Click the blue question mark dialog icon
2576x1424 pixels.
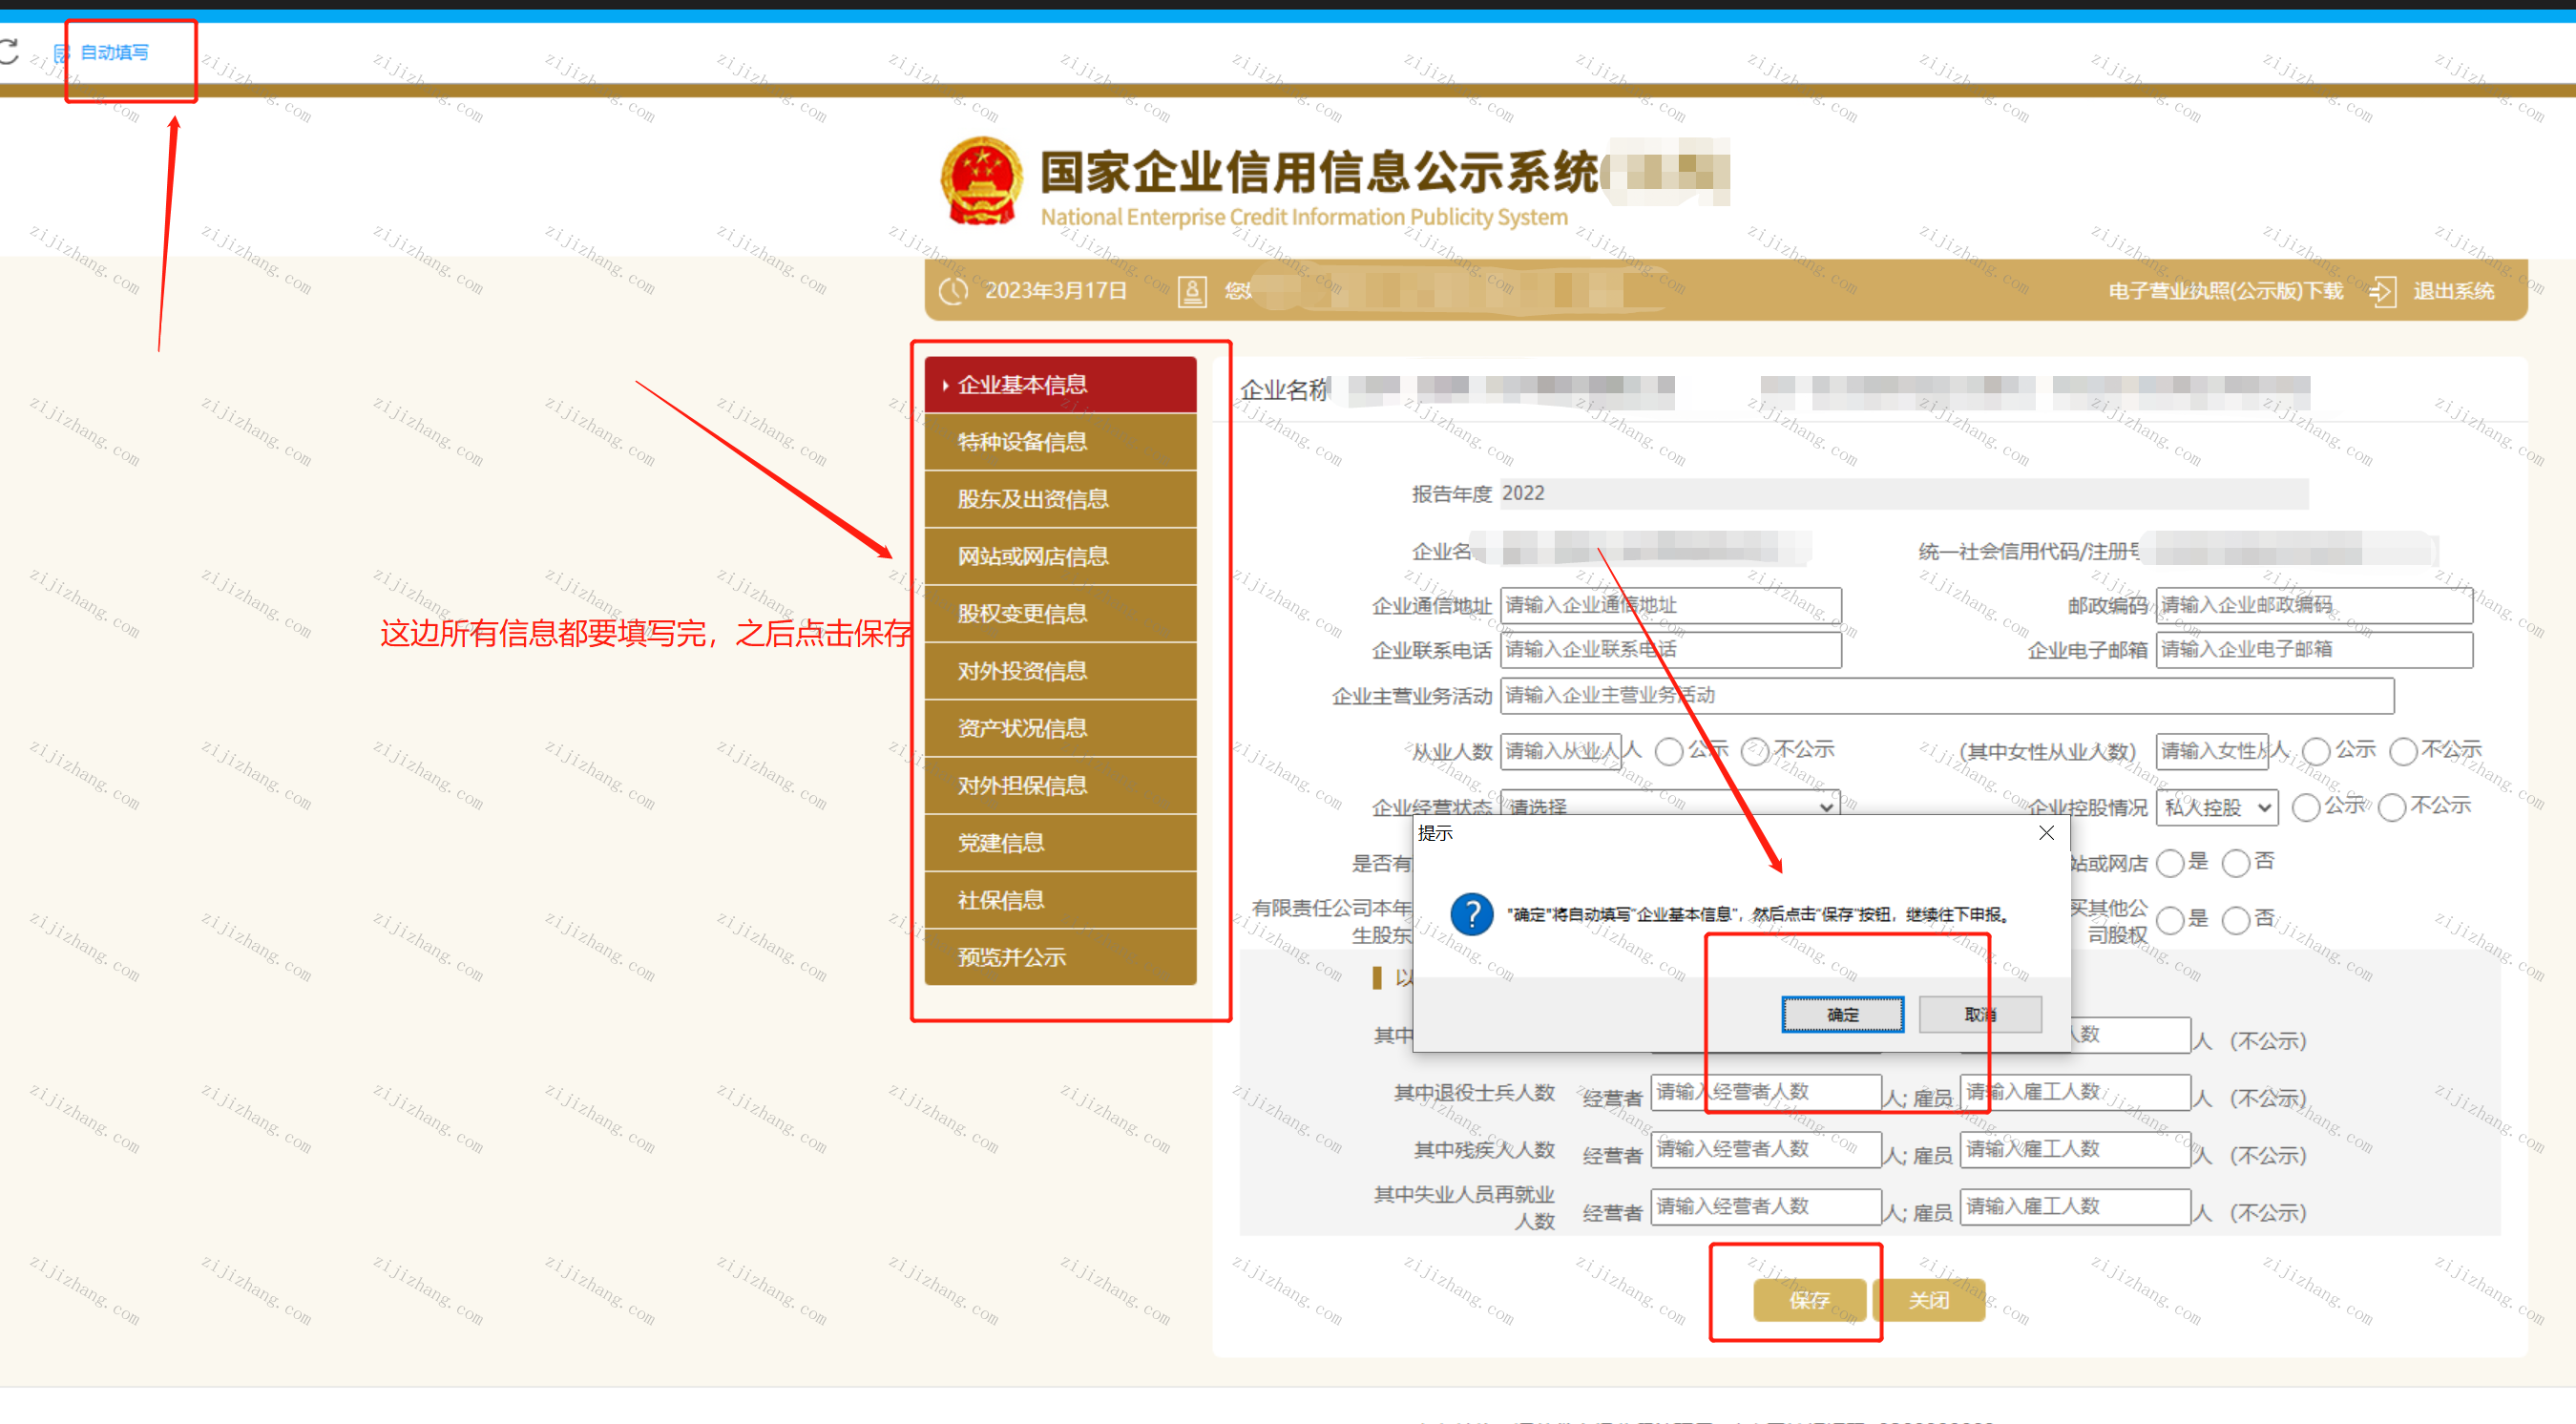pyautogui.click(x=1472, y=914)
